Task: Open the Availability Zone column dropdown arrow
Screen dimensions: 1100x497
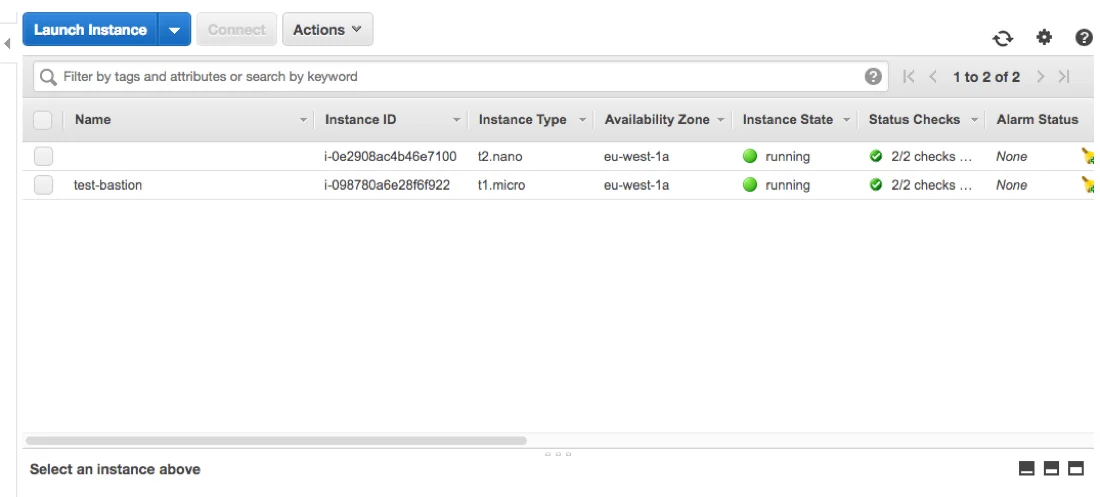Action: 720,120
